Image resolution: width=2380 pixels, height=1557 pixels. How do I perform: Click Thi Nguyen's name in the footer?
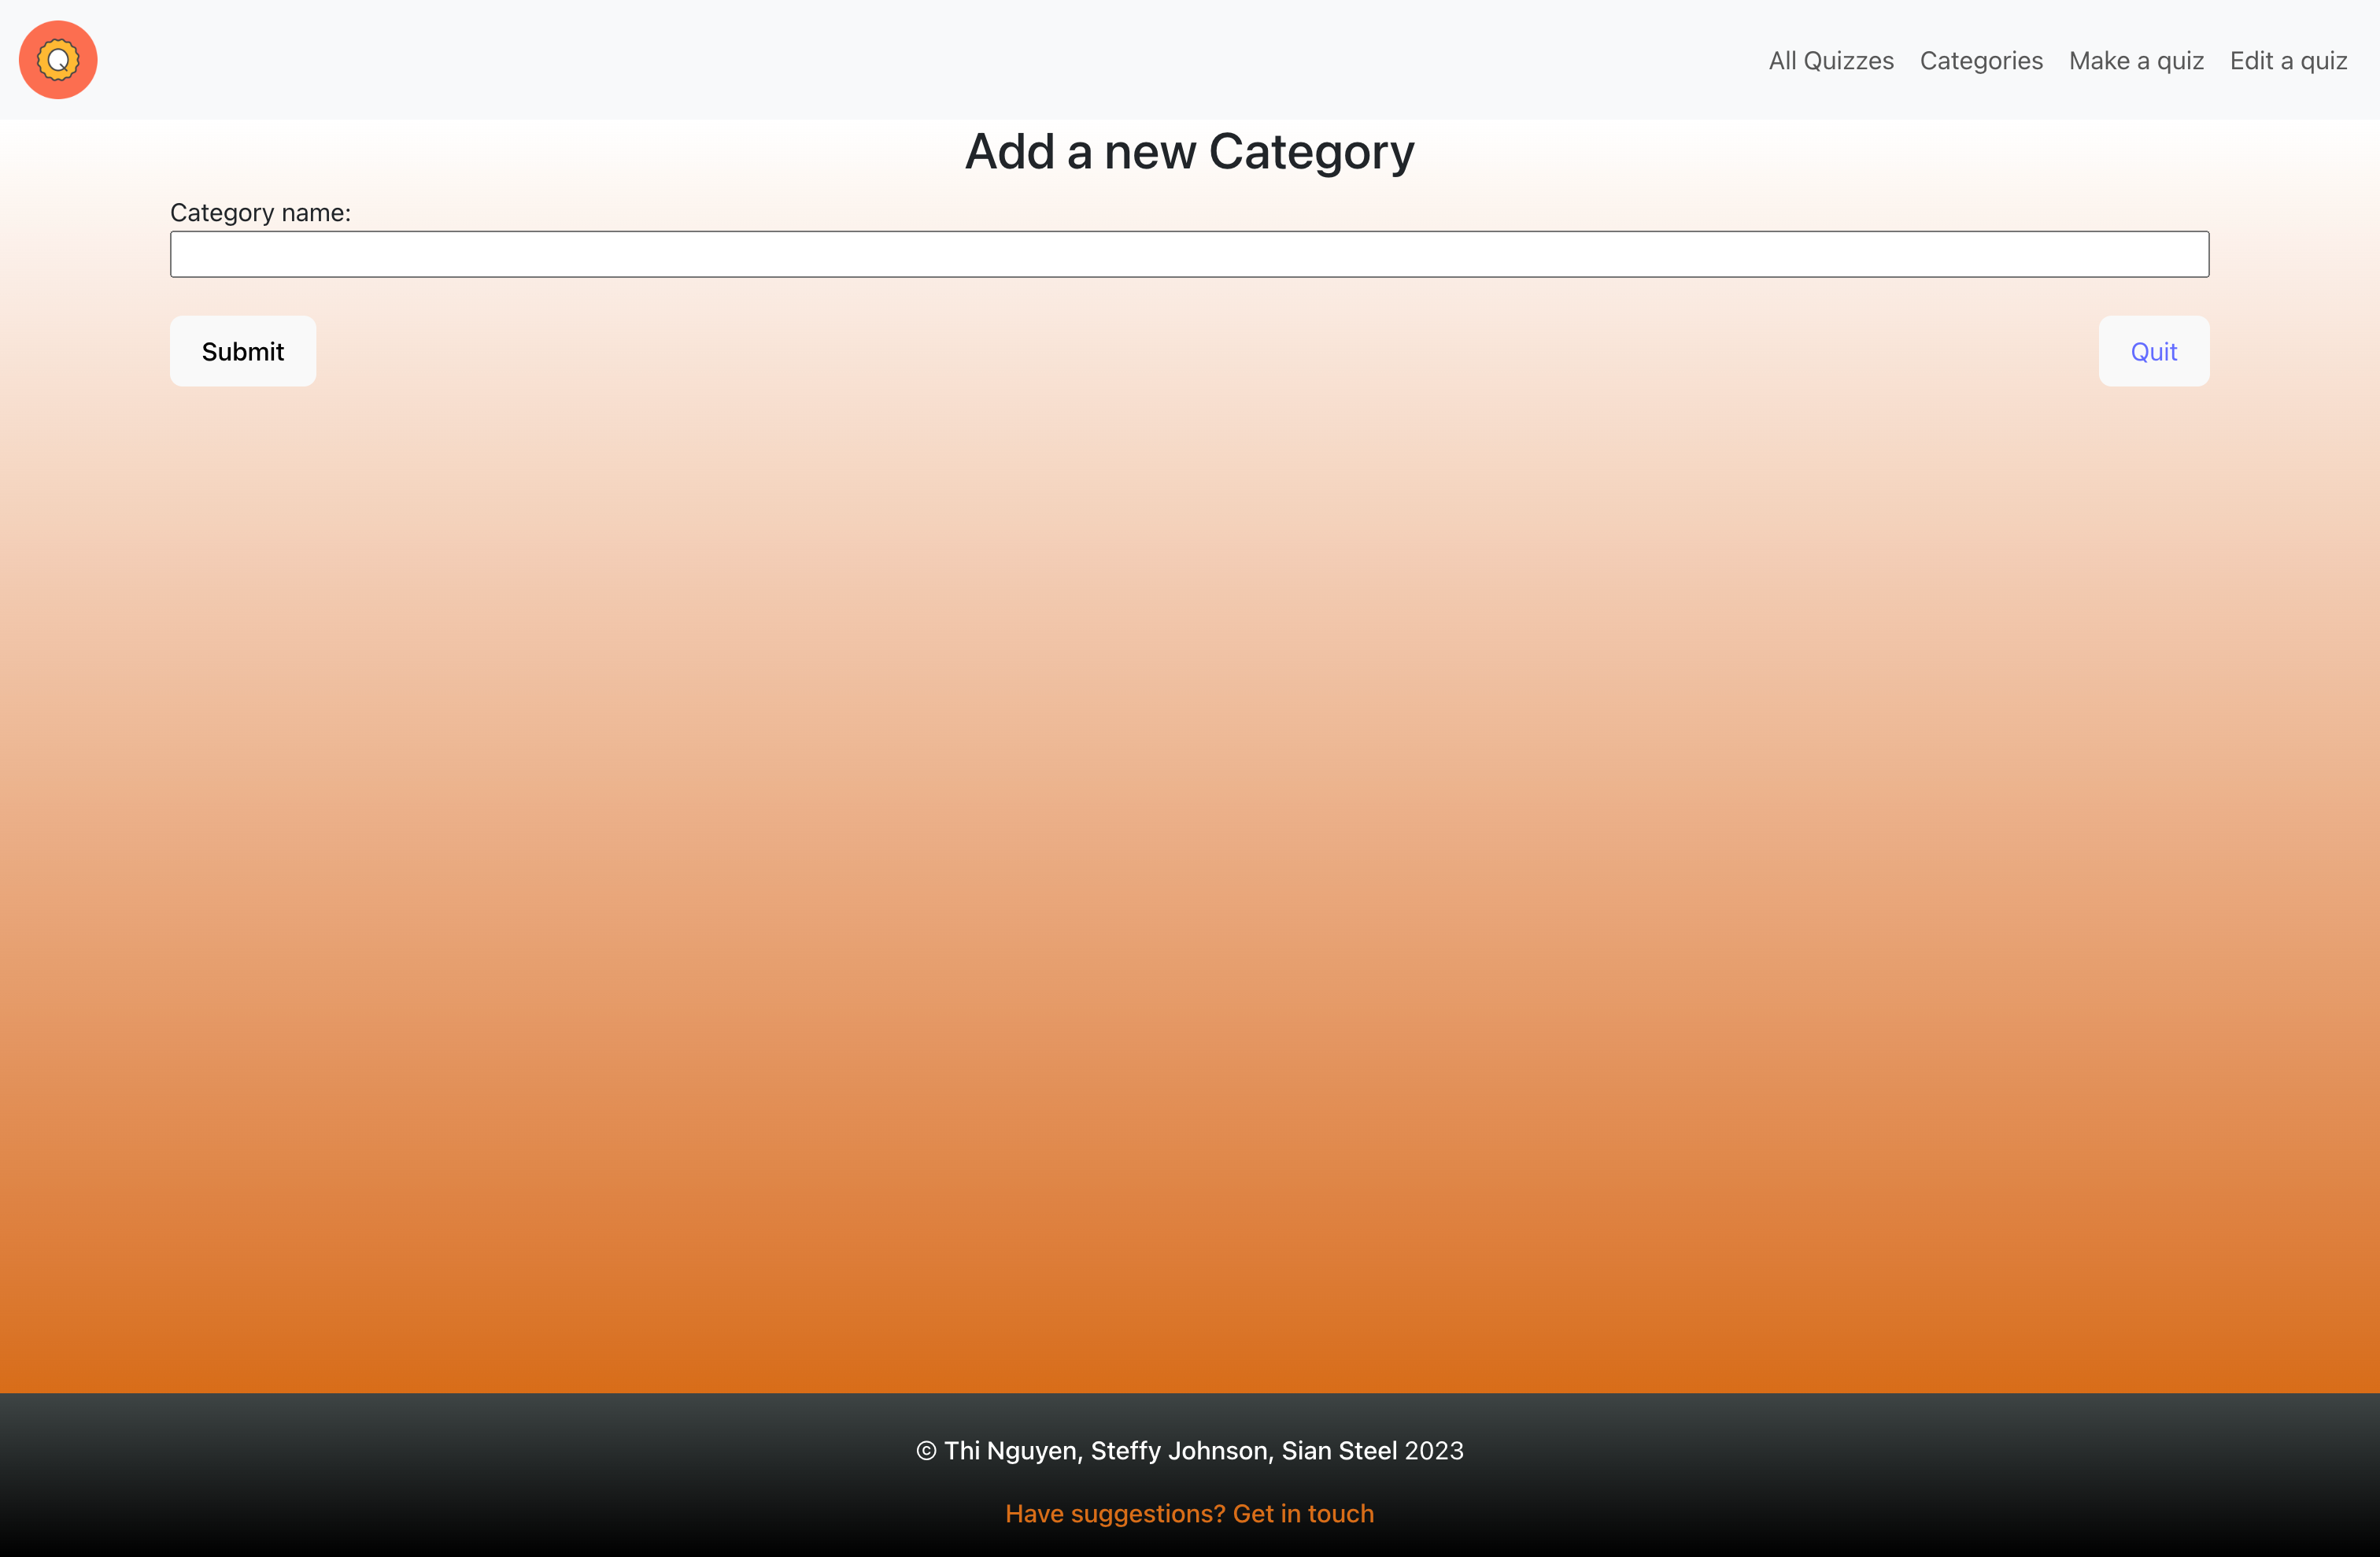1011,1451
